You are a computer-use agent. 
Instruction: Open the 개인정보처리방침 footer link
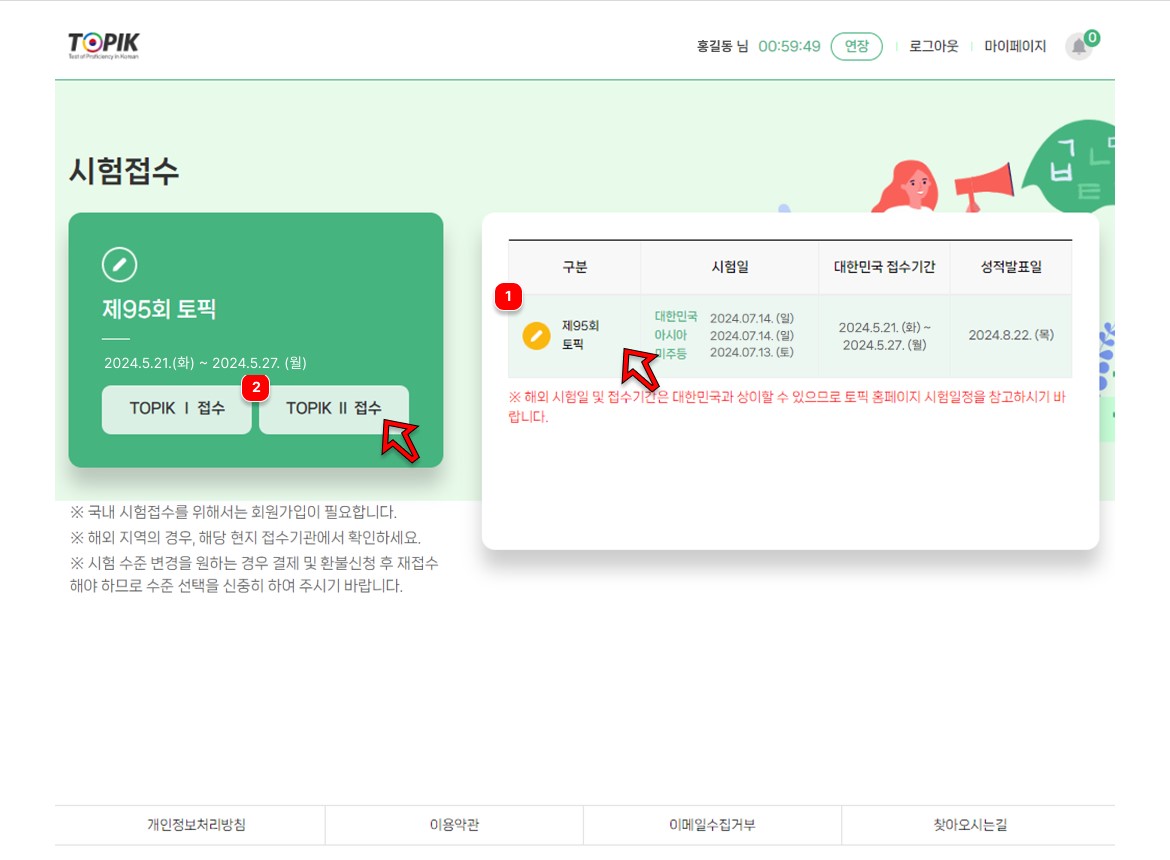pos(196,825)
